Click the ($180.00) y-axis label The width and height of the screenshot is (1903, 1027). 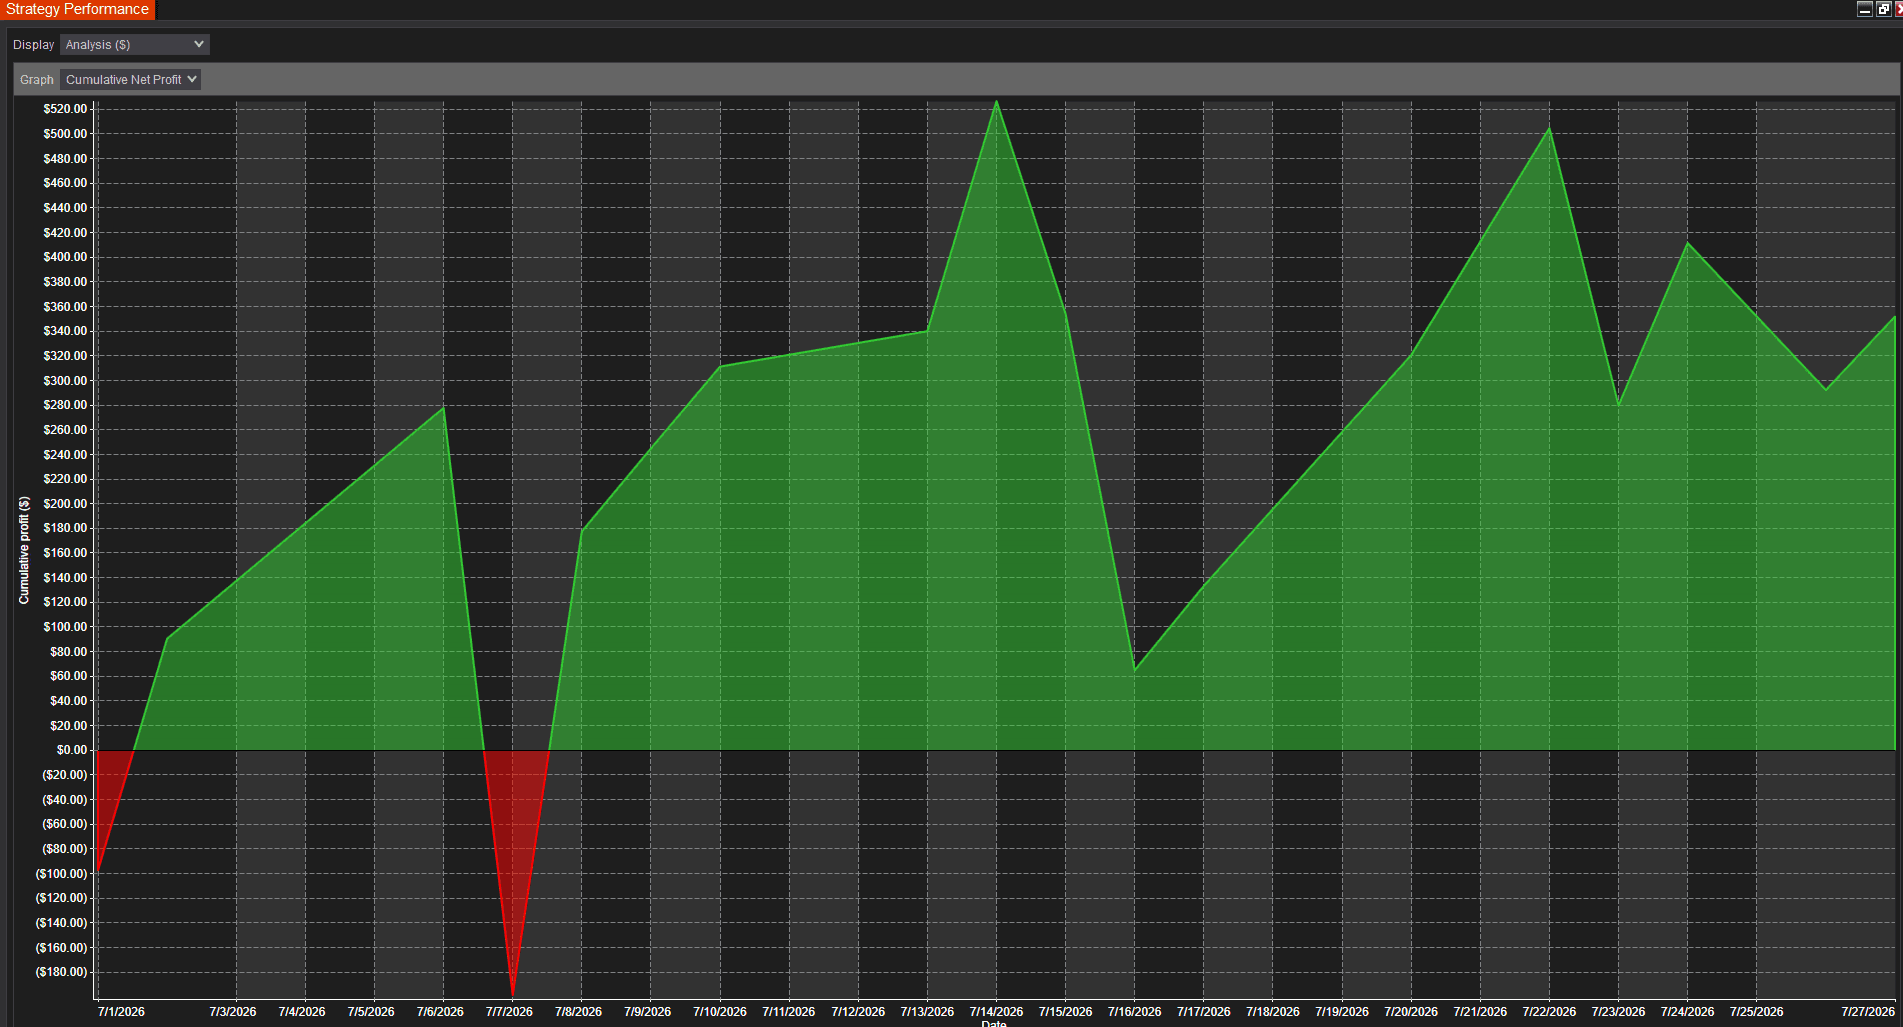[x=62, y=972]
